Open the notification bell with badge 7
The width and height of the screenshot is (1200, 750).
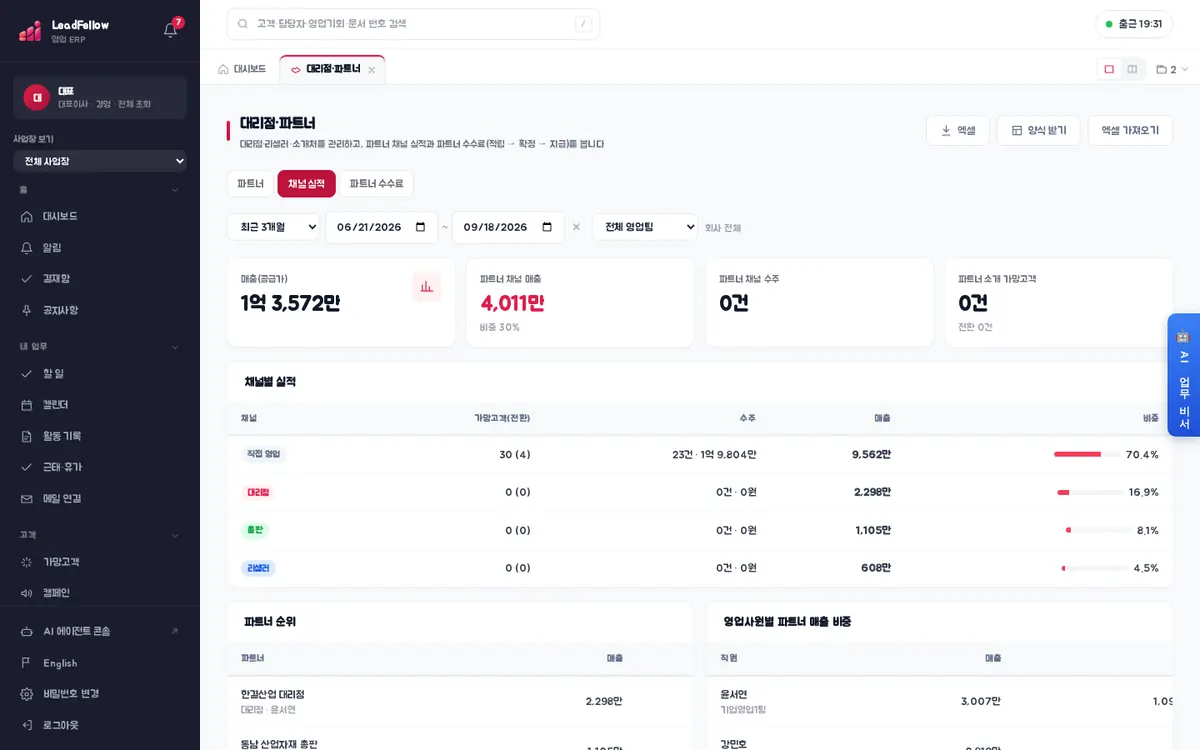[171, 30]
